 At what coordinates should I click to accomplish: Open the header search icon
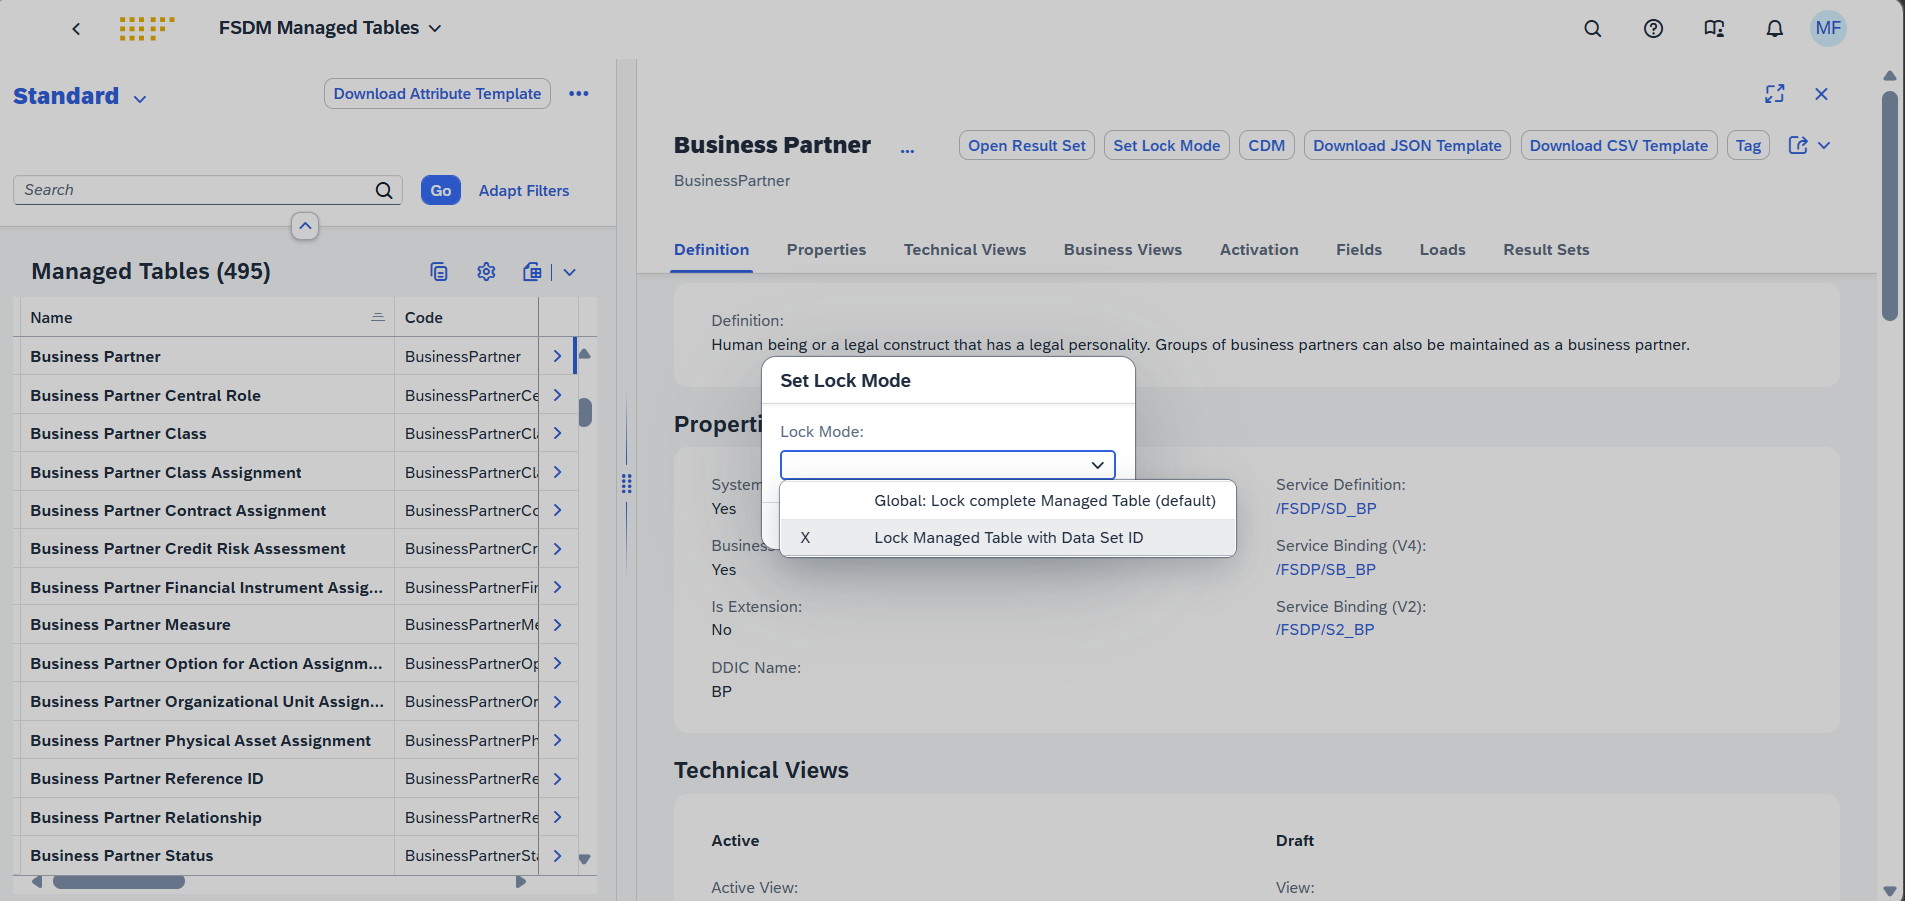coord(1593,28)
